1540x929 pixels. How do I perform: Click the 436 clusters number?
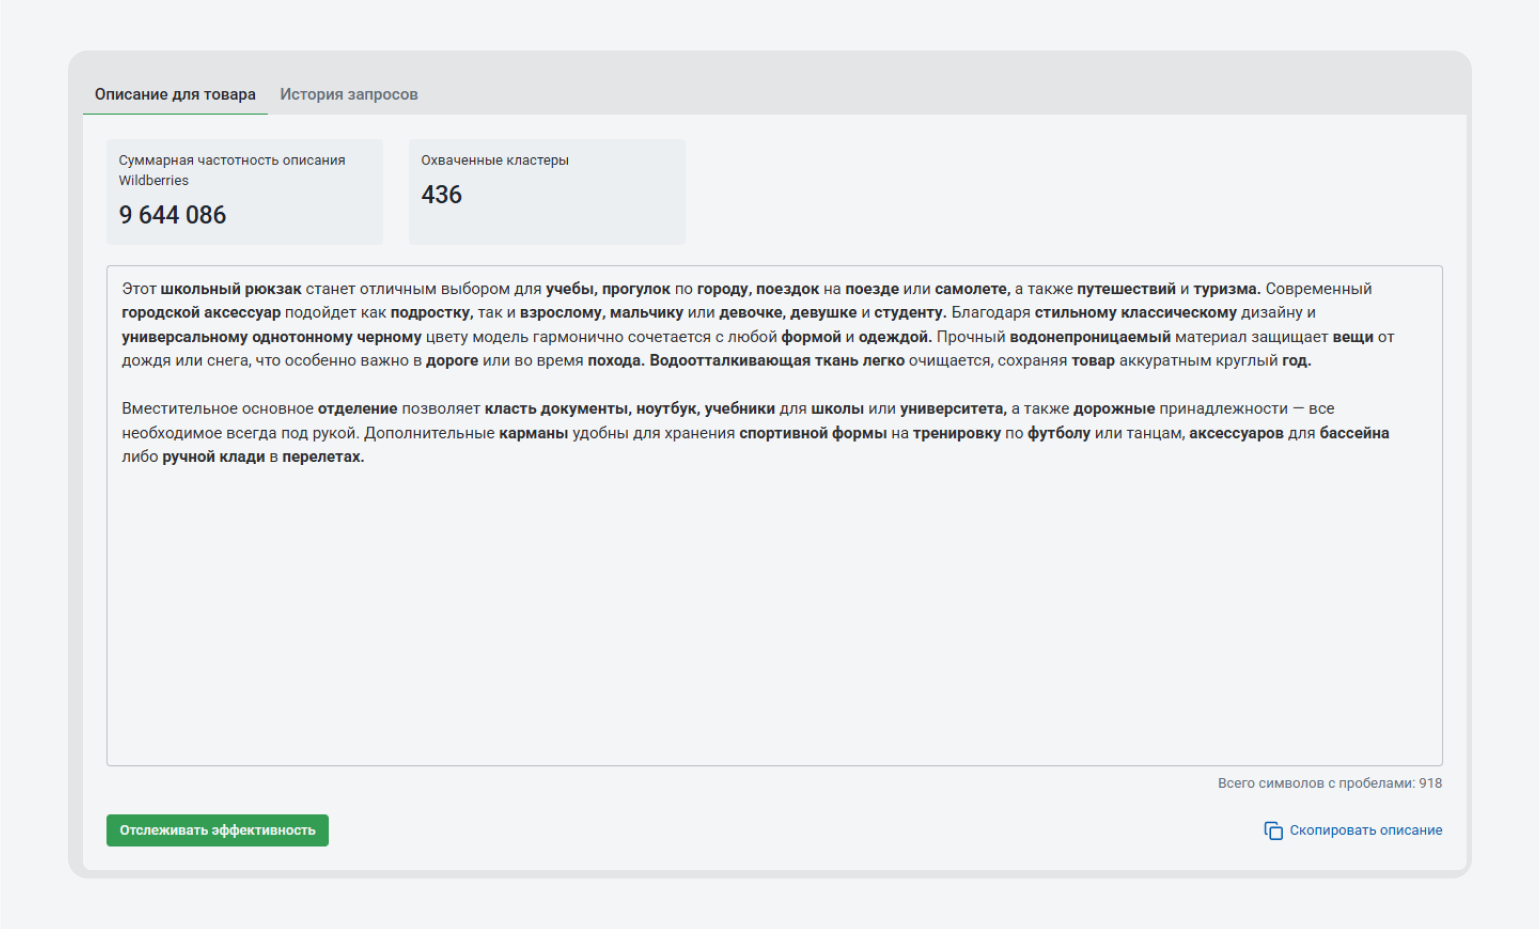441,195
